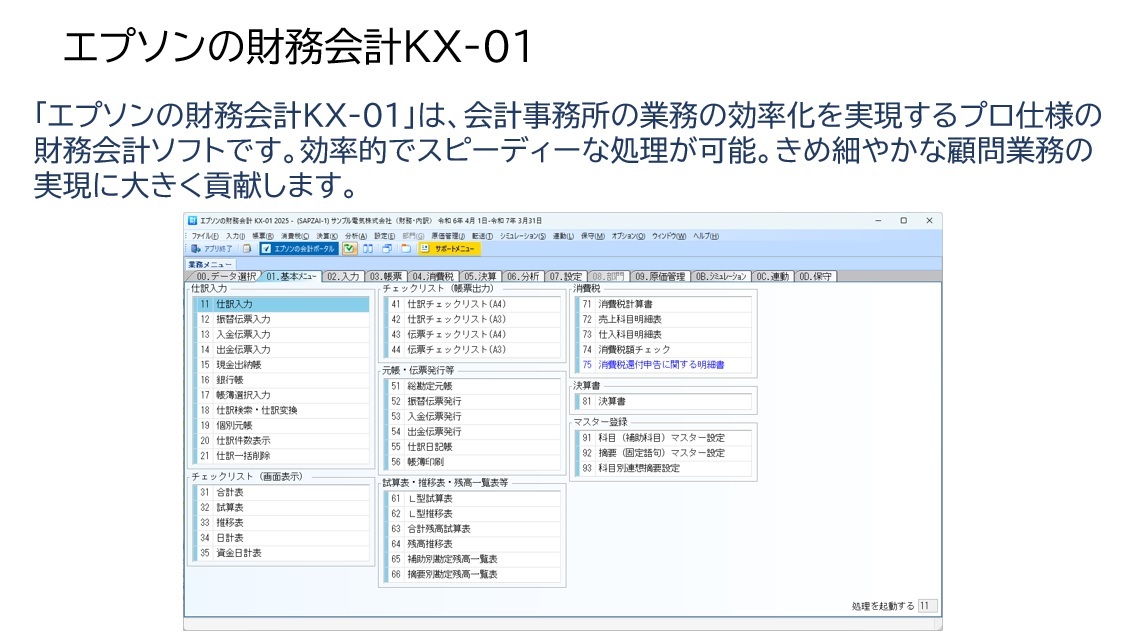1135x640 pixels.
Task: Select 91 科目(補助科目)マスター設定
Action: (664, 438)
